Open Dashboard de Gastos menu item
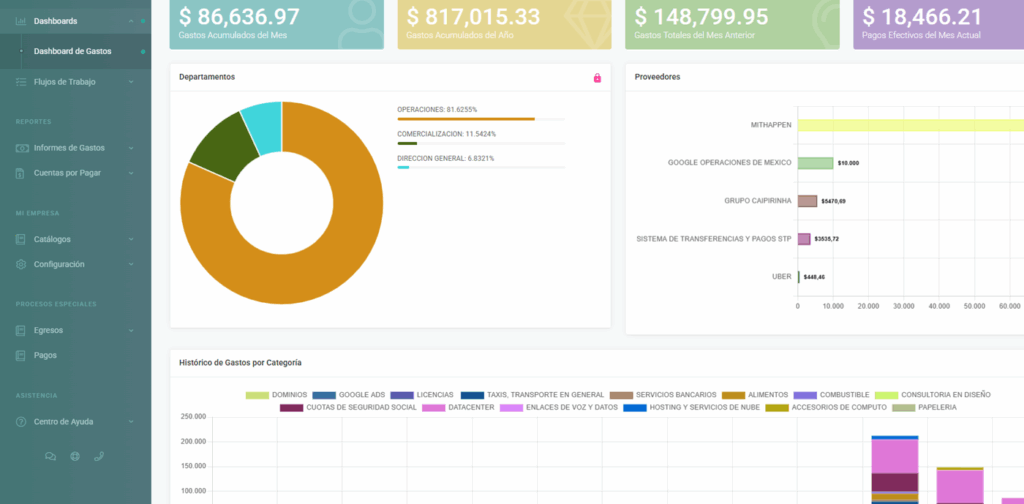Viewport: 1024px width, 504px height. [72, 51]
